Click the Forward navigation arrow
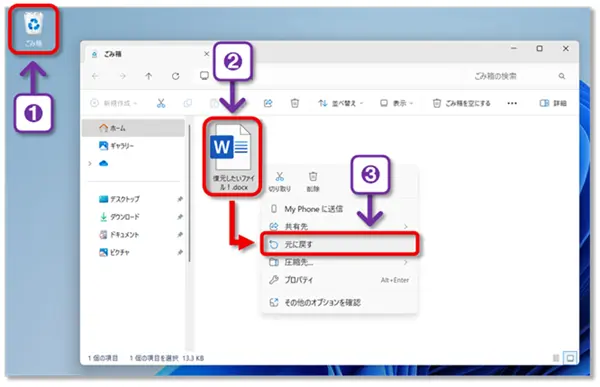 click(122, 76)
